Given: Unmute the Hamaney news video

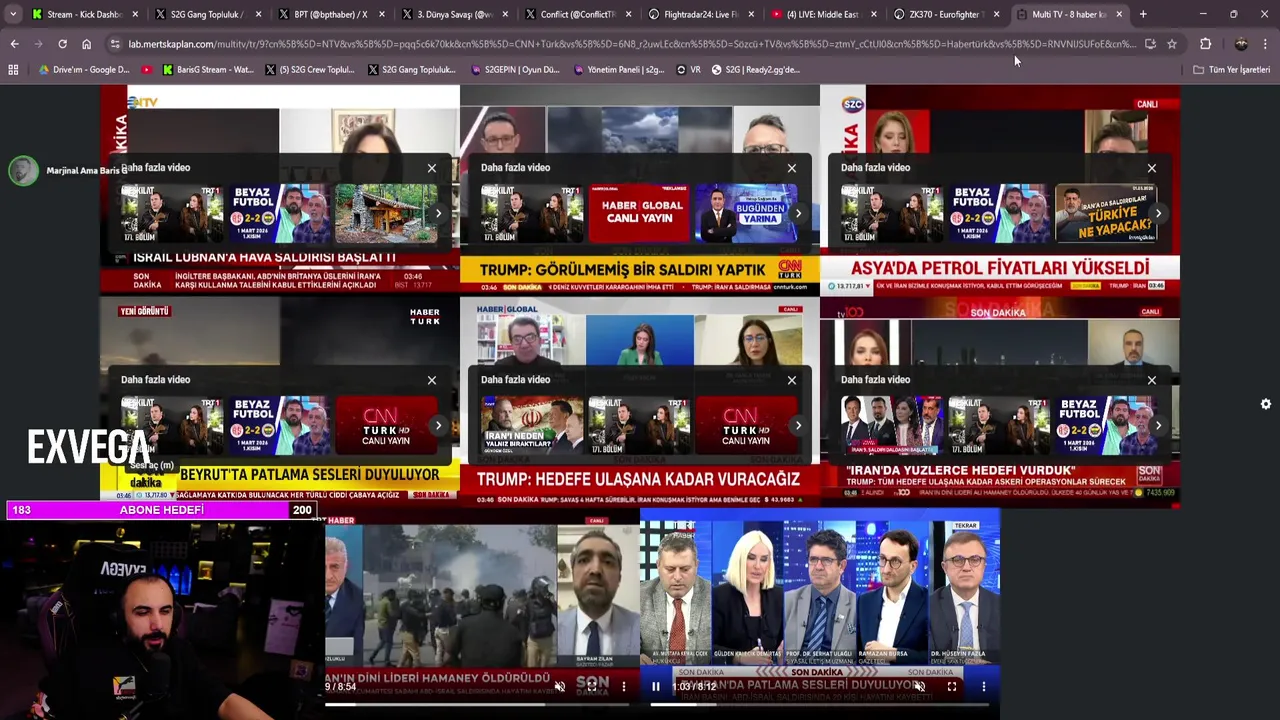Looking at the screenshot, I should (560, 686).
